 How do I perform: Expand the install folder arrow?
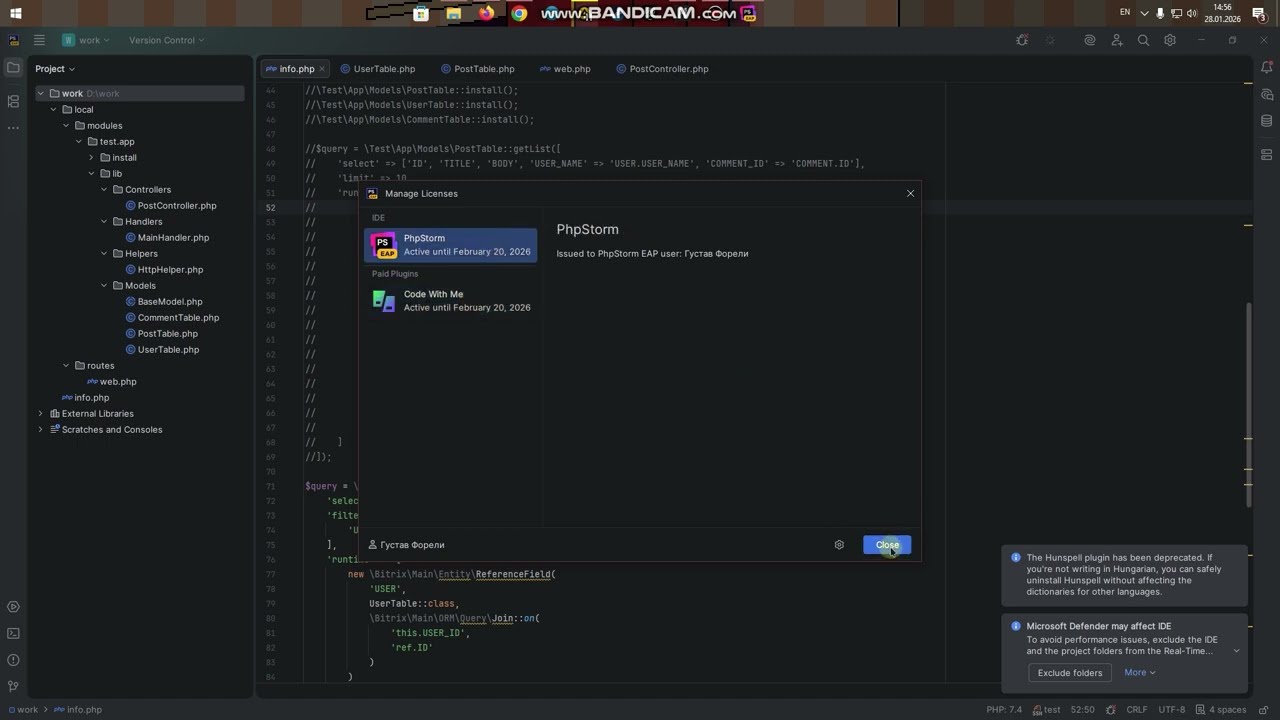tap(92, 157)
